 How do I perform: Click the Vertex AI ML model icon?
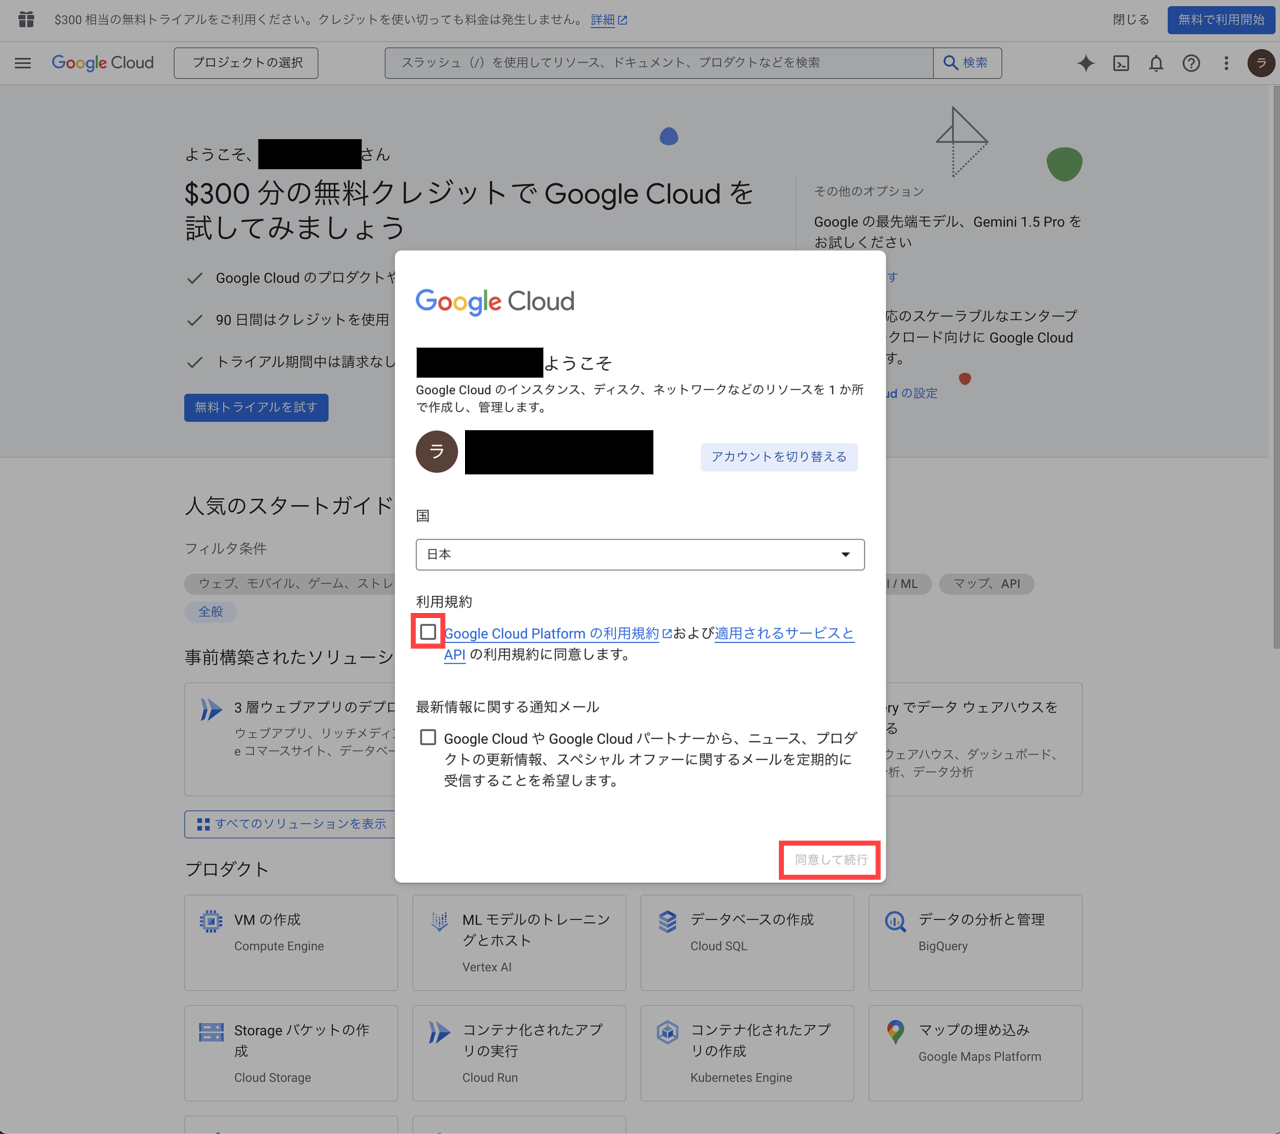439,921
